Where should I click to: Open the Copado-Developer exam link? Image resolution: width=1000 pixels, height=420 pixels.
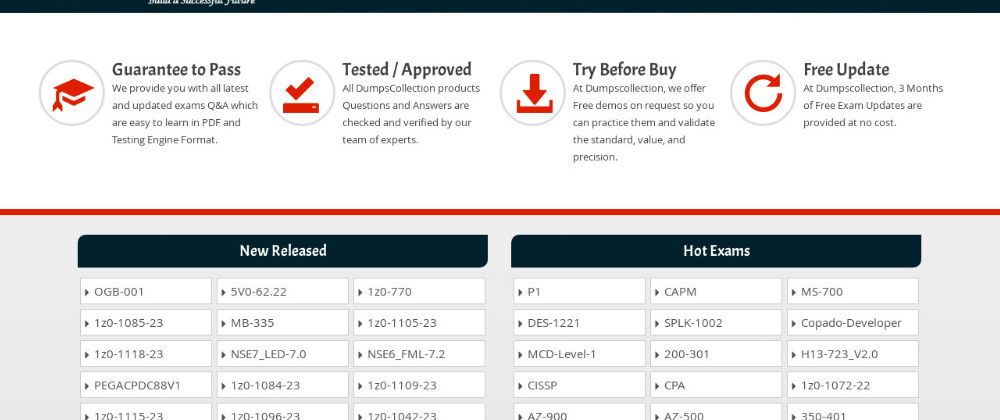click(851, 323)
